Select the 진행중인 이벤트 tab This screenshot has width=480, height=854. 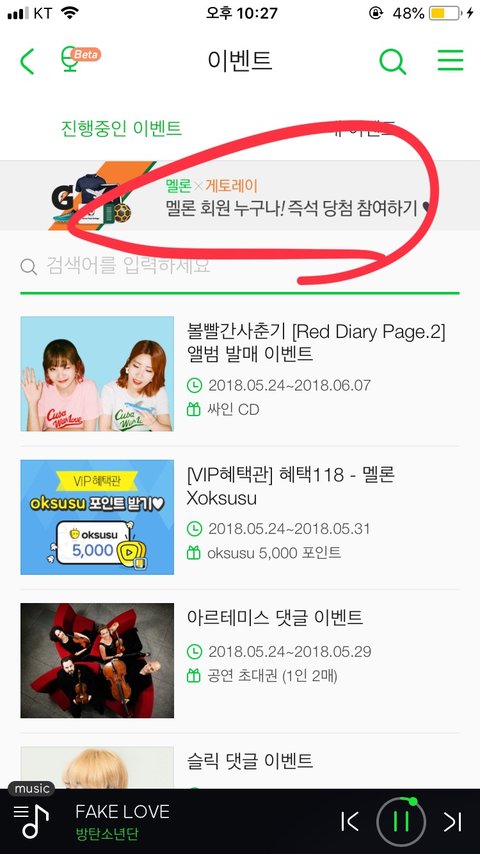pyautogui.click(x=121, y=129)
